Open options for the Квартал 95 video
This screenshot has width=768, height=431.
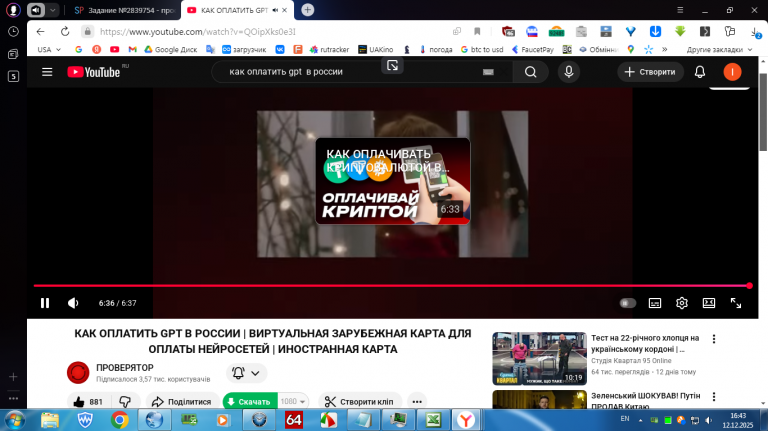coord(714,339)
